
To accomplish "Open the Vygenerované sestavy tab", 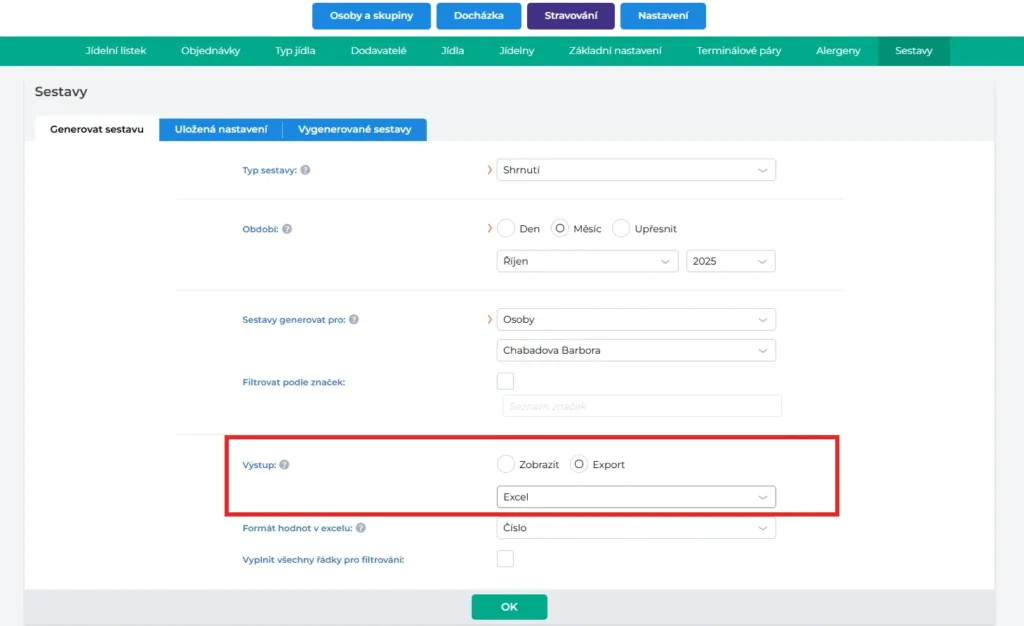I will [x=354, y=130].
